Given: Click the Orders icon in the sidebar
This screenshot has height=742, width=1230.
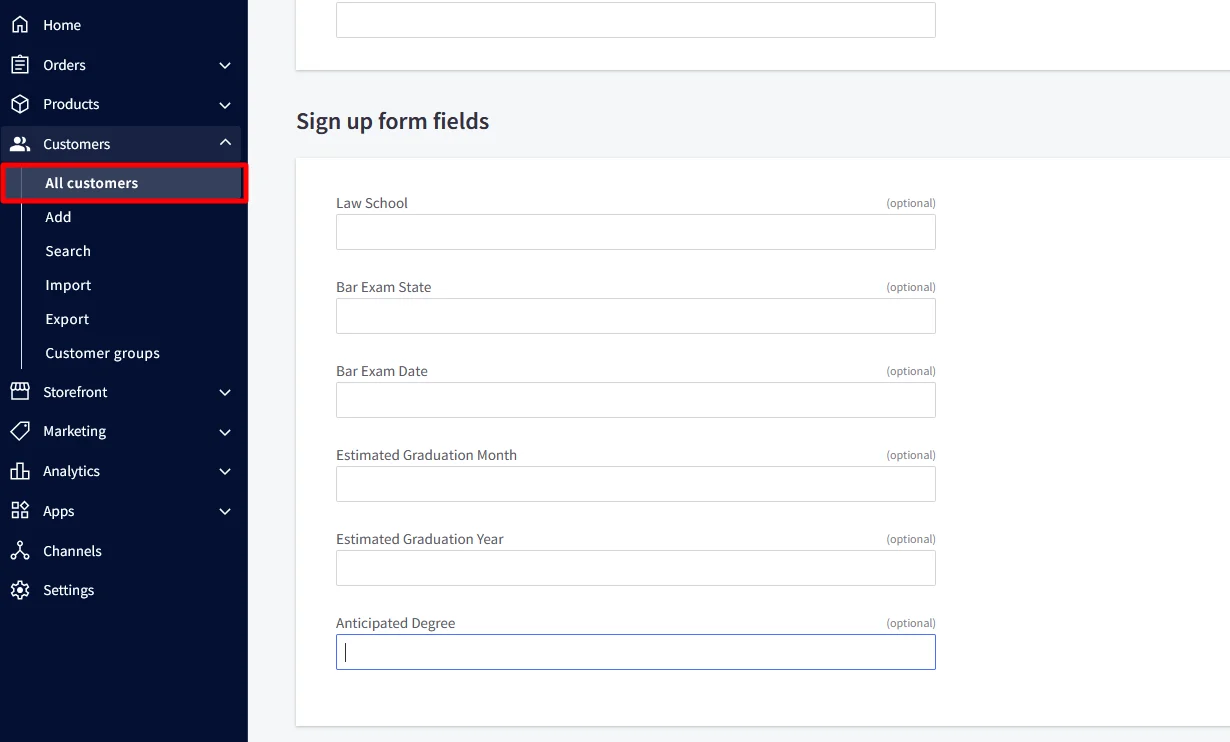Looking at the screenshot, I should click(21, 64).
